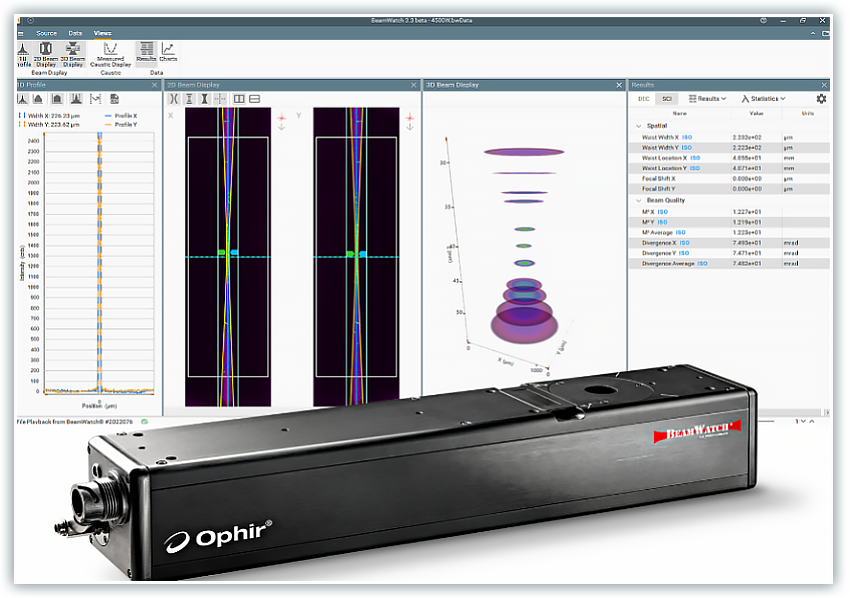Toggle DEC number format
This screenshot has height=598, width=850.
pyautogui.click(x=645, y=99)
